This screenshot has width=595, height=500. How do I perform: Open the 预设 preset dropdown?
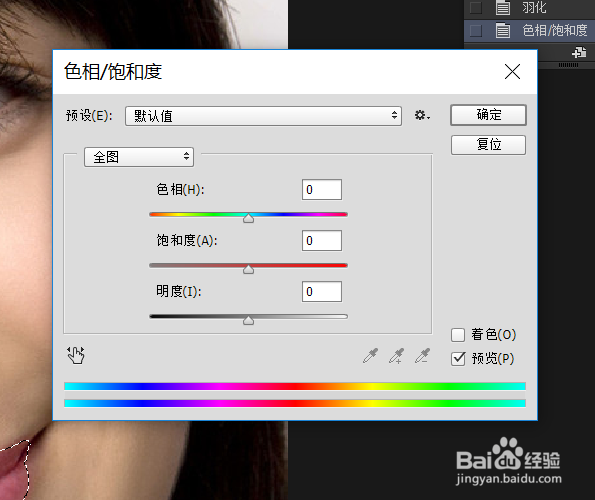click(x=263, y=116)
